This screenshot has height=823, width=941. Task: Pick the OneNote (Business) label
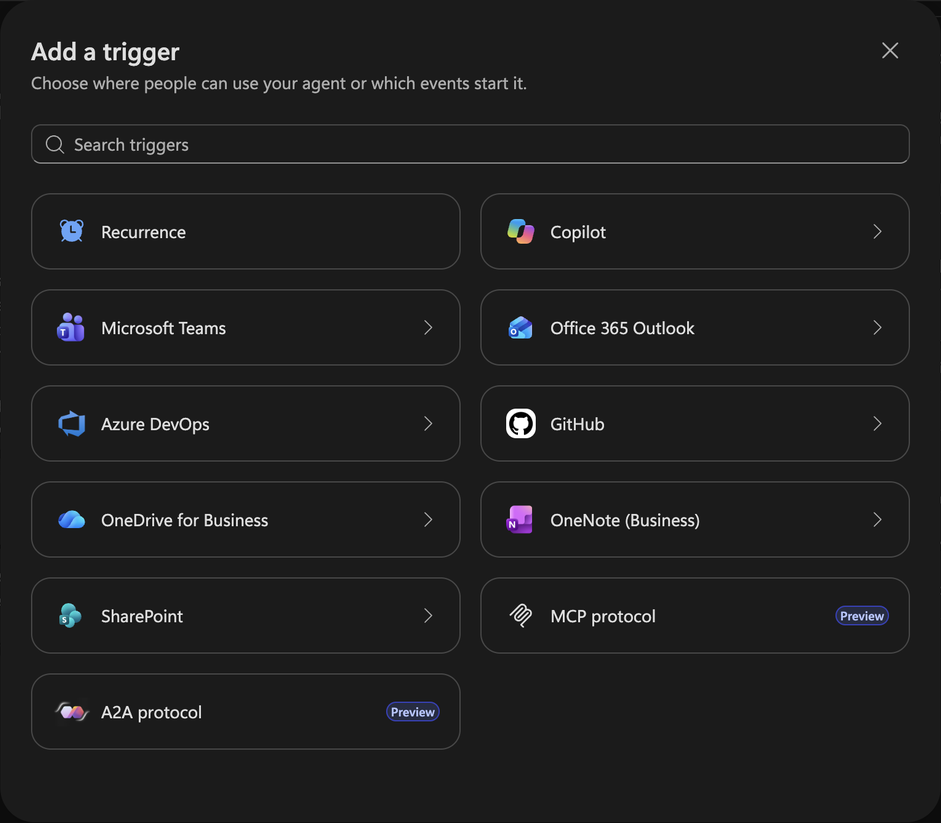coord(625,520)
